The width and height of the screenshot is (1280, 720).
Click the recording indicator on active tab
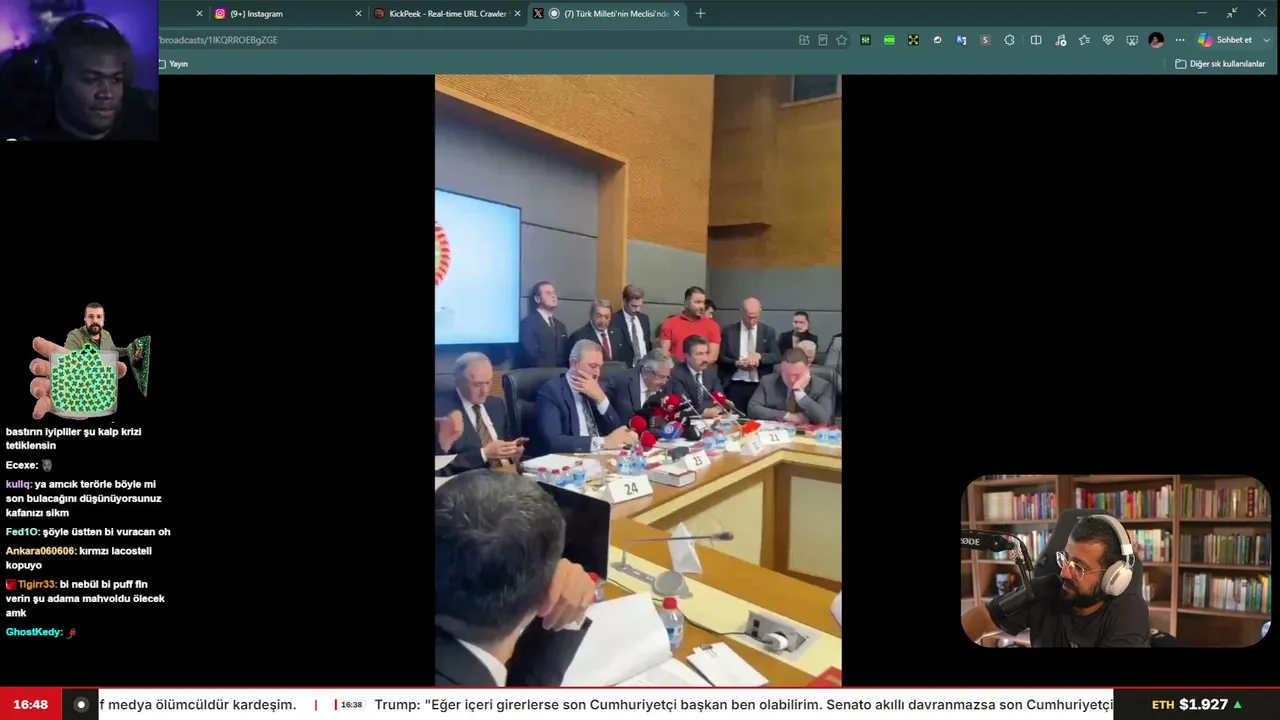554,14
